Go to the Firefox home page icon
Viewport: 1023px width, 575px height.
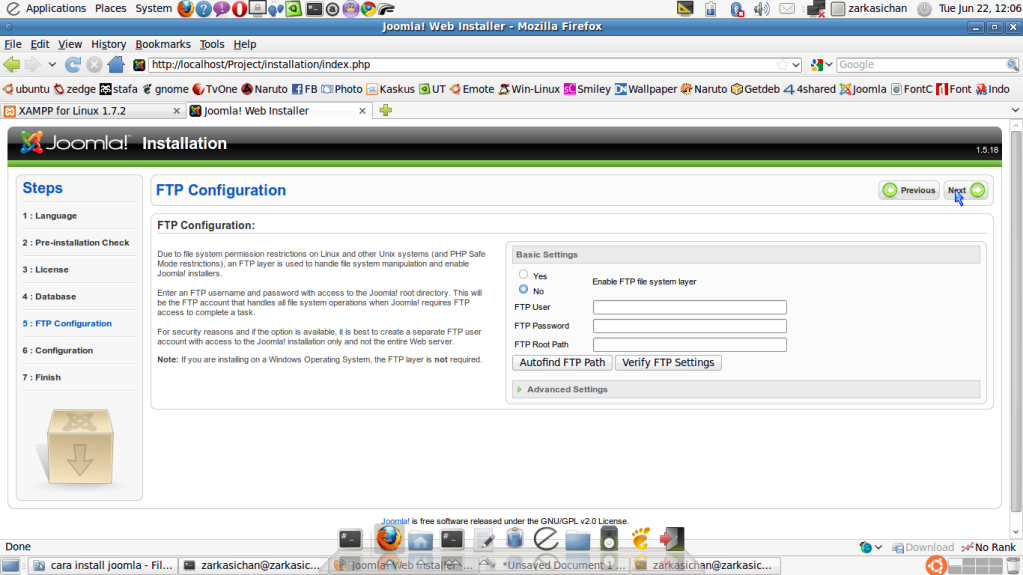click(116, 64)
